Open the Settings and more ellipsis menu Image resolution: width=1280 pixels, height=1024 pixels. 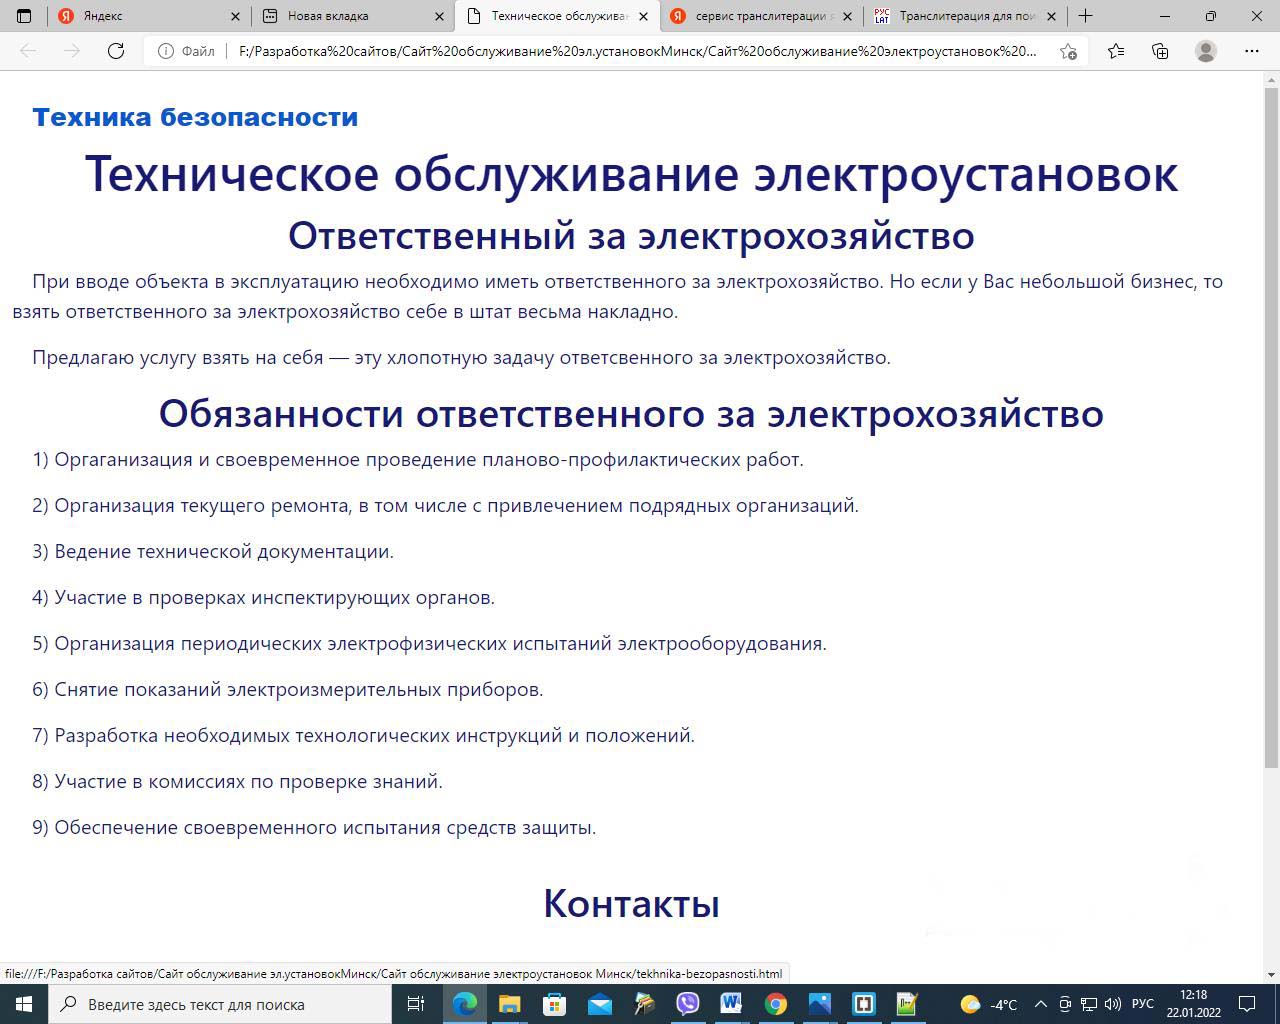click(1251, 51)
